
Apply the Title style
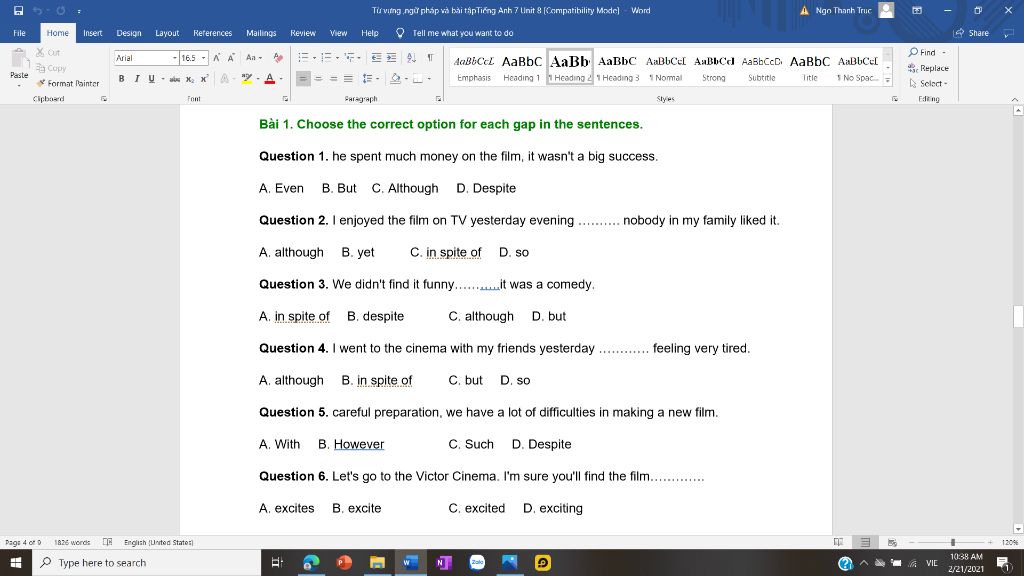810,67
